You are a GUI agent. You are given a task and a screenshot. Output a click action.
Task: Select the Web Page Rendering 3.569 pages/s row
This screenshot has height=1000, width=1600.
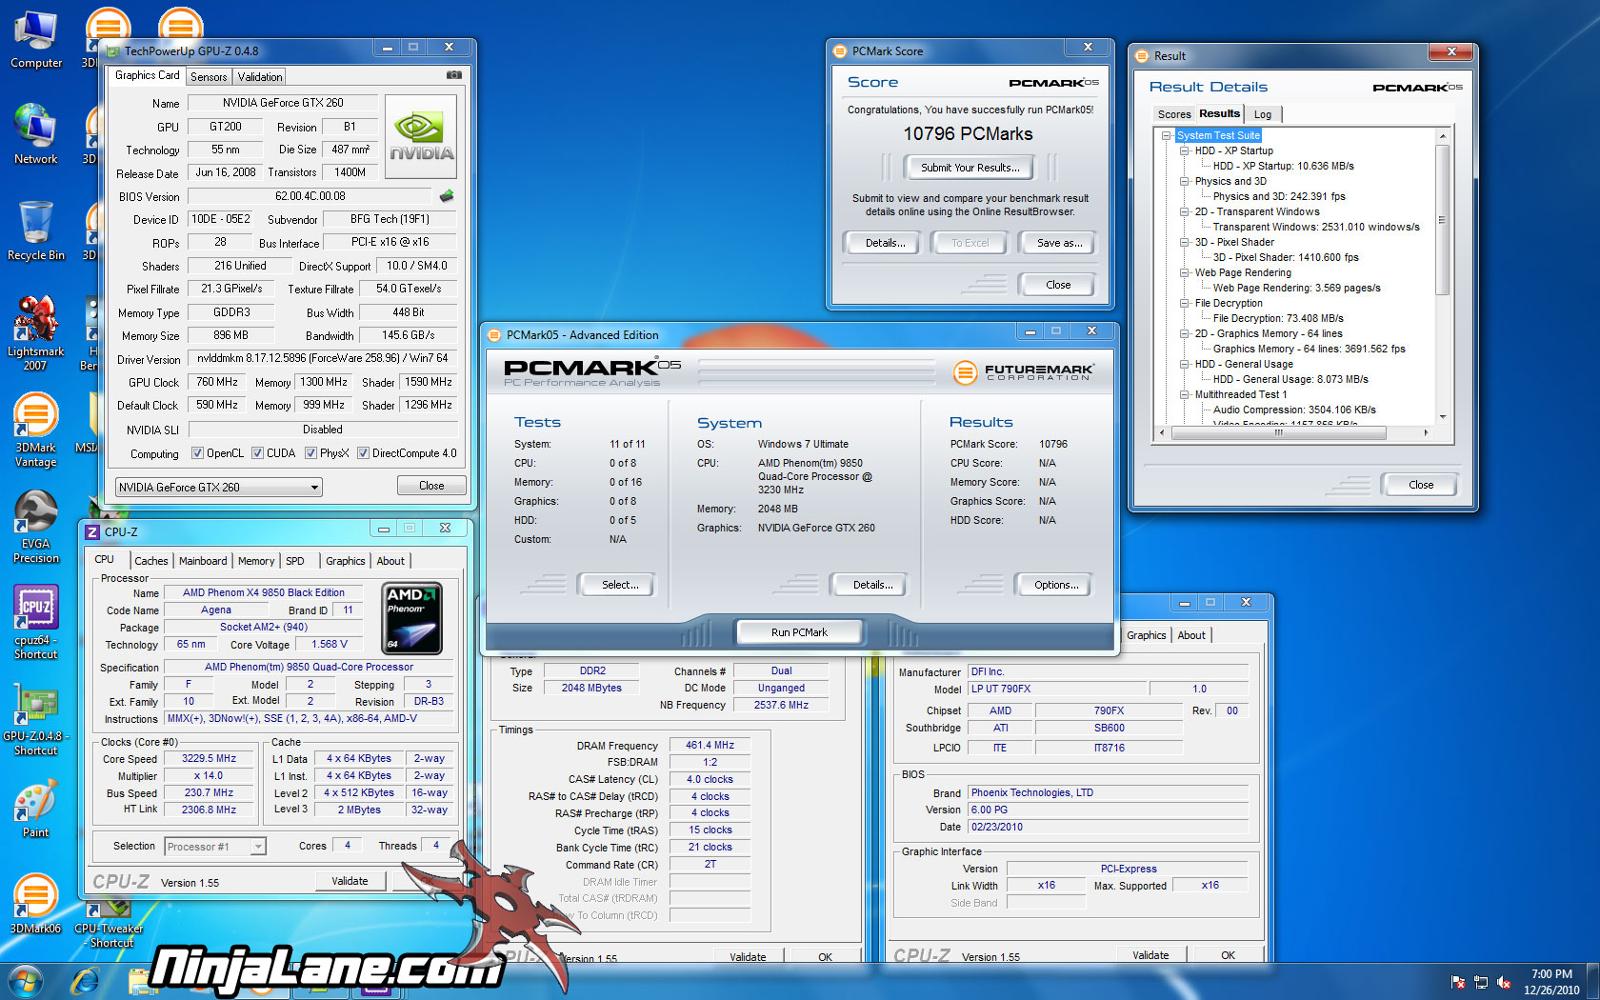1296,288
